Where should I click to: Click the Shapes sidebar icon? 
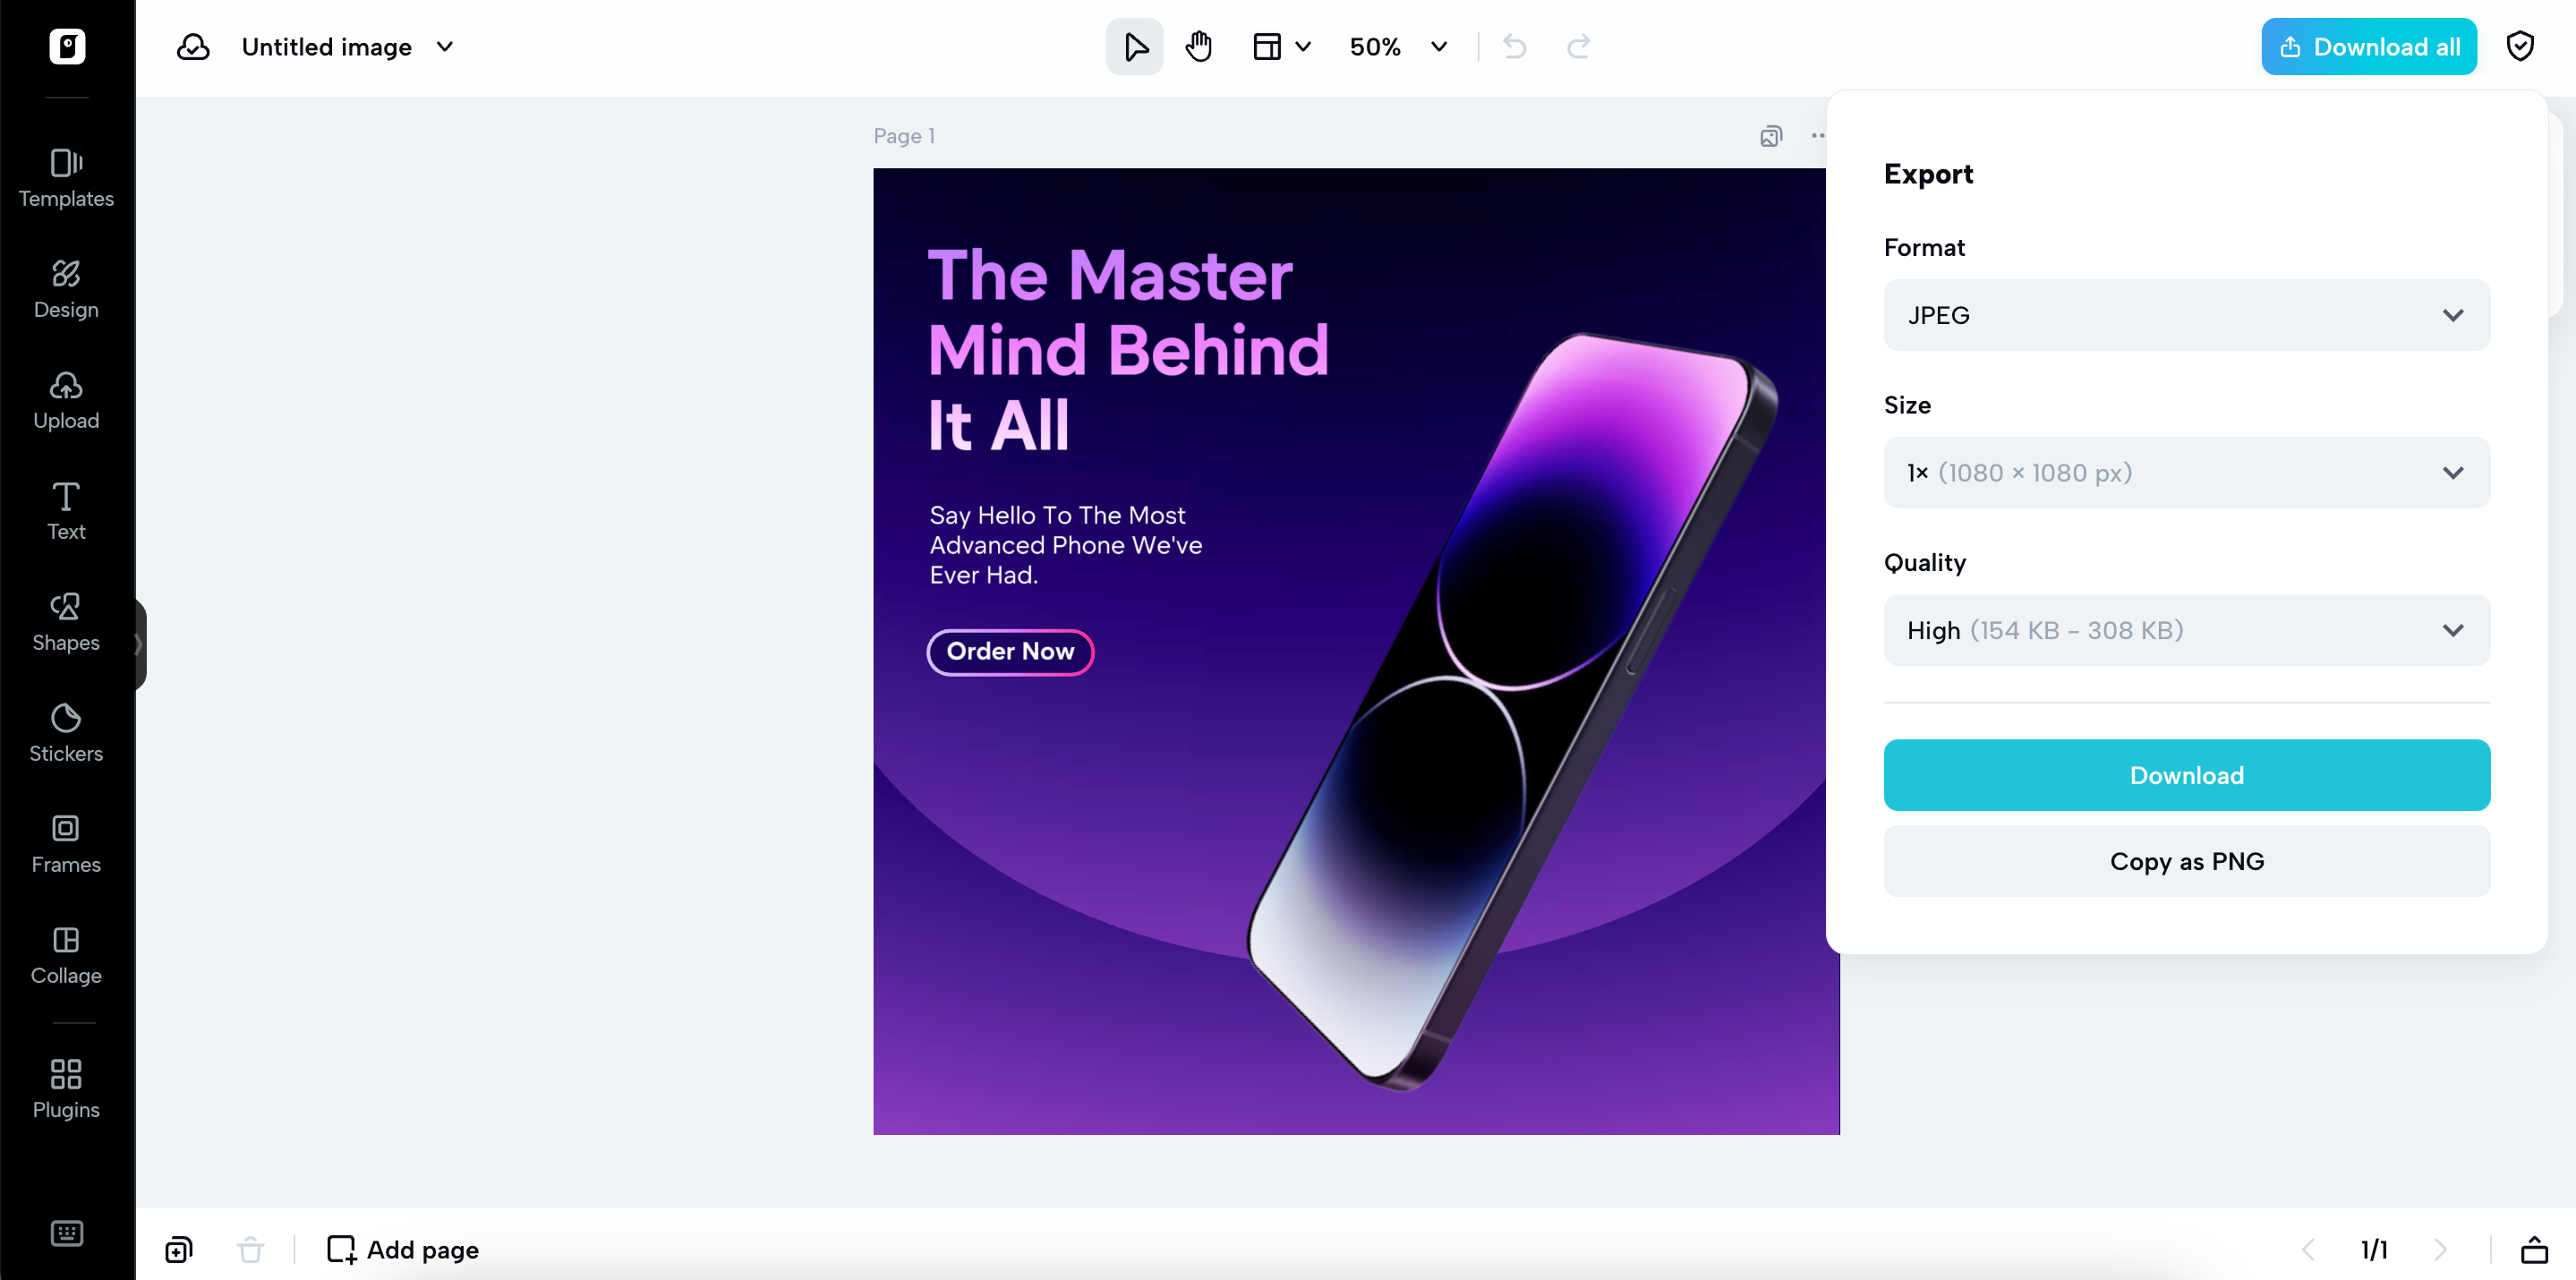pyautogui.click(x=66, y=622)
